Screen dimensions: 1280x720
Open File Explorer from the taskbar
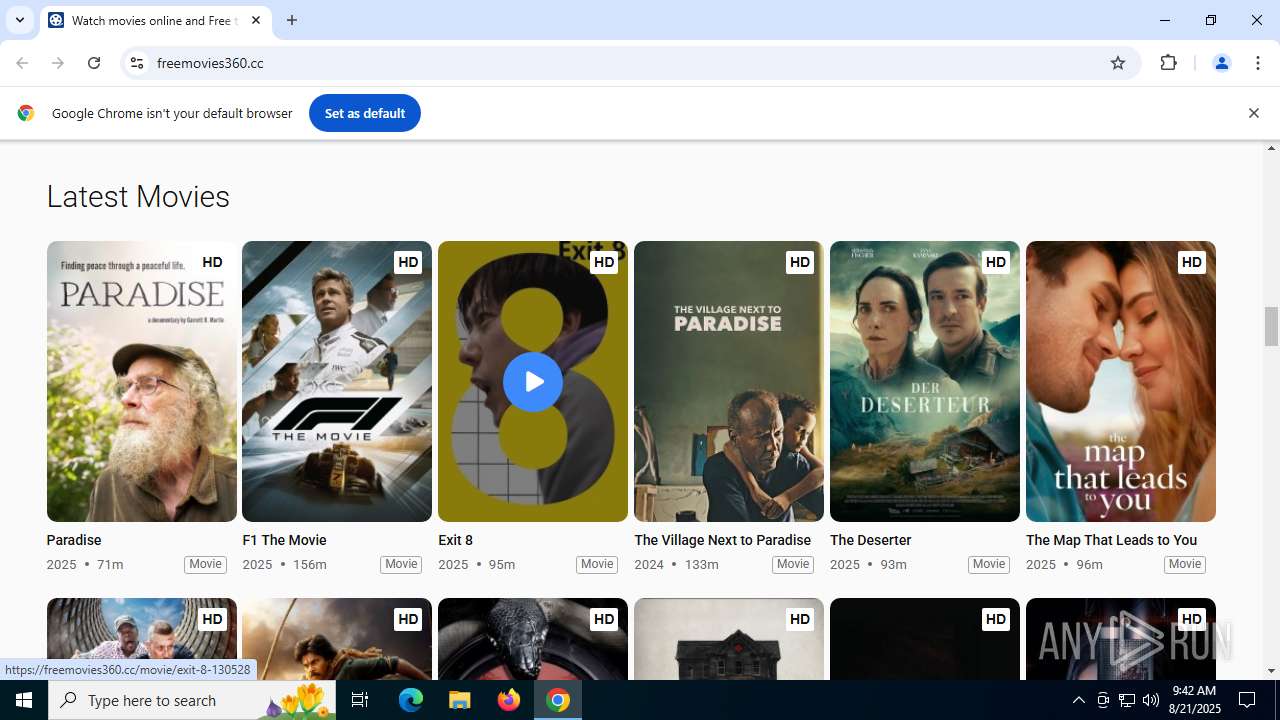(x=460, y=700)
